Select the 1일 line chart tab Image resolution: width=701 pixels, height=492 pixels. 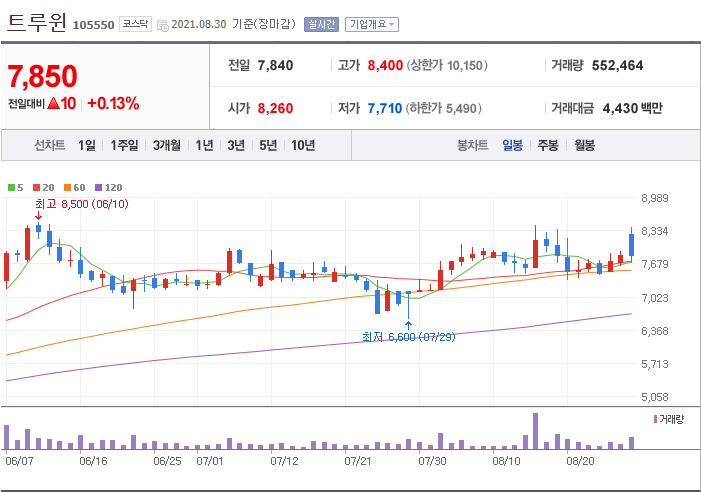87,145
